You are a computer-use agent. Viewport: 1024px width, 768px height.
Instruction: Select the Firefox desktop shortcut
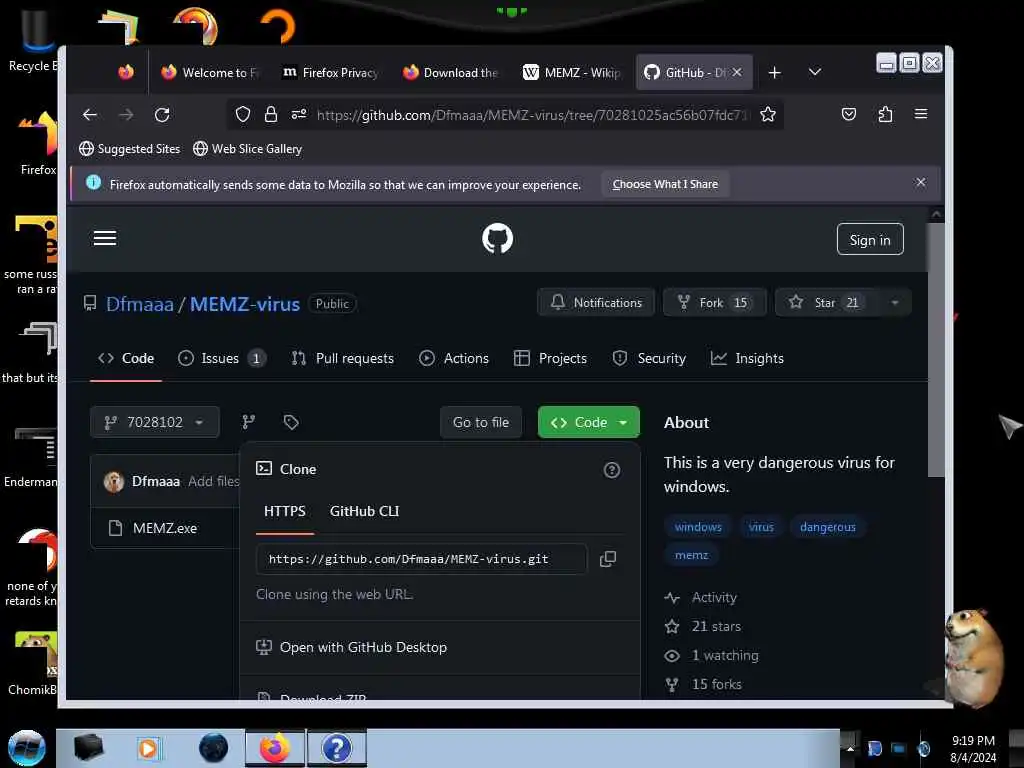point(38,144)
